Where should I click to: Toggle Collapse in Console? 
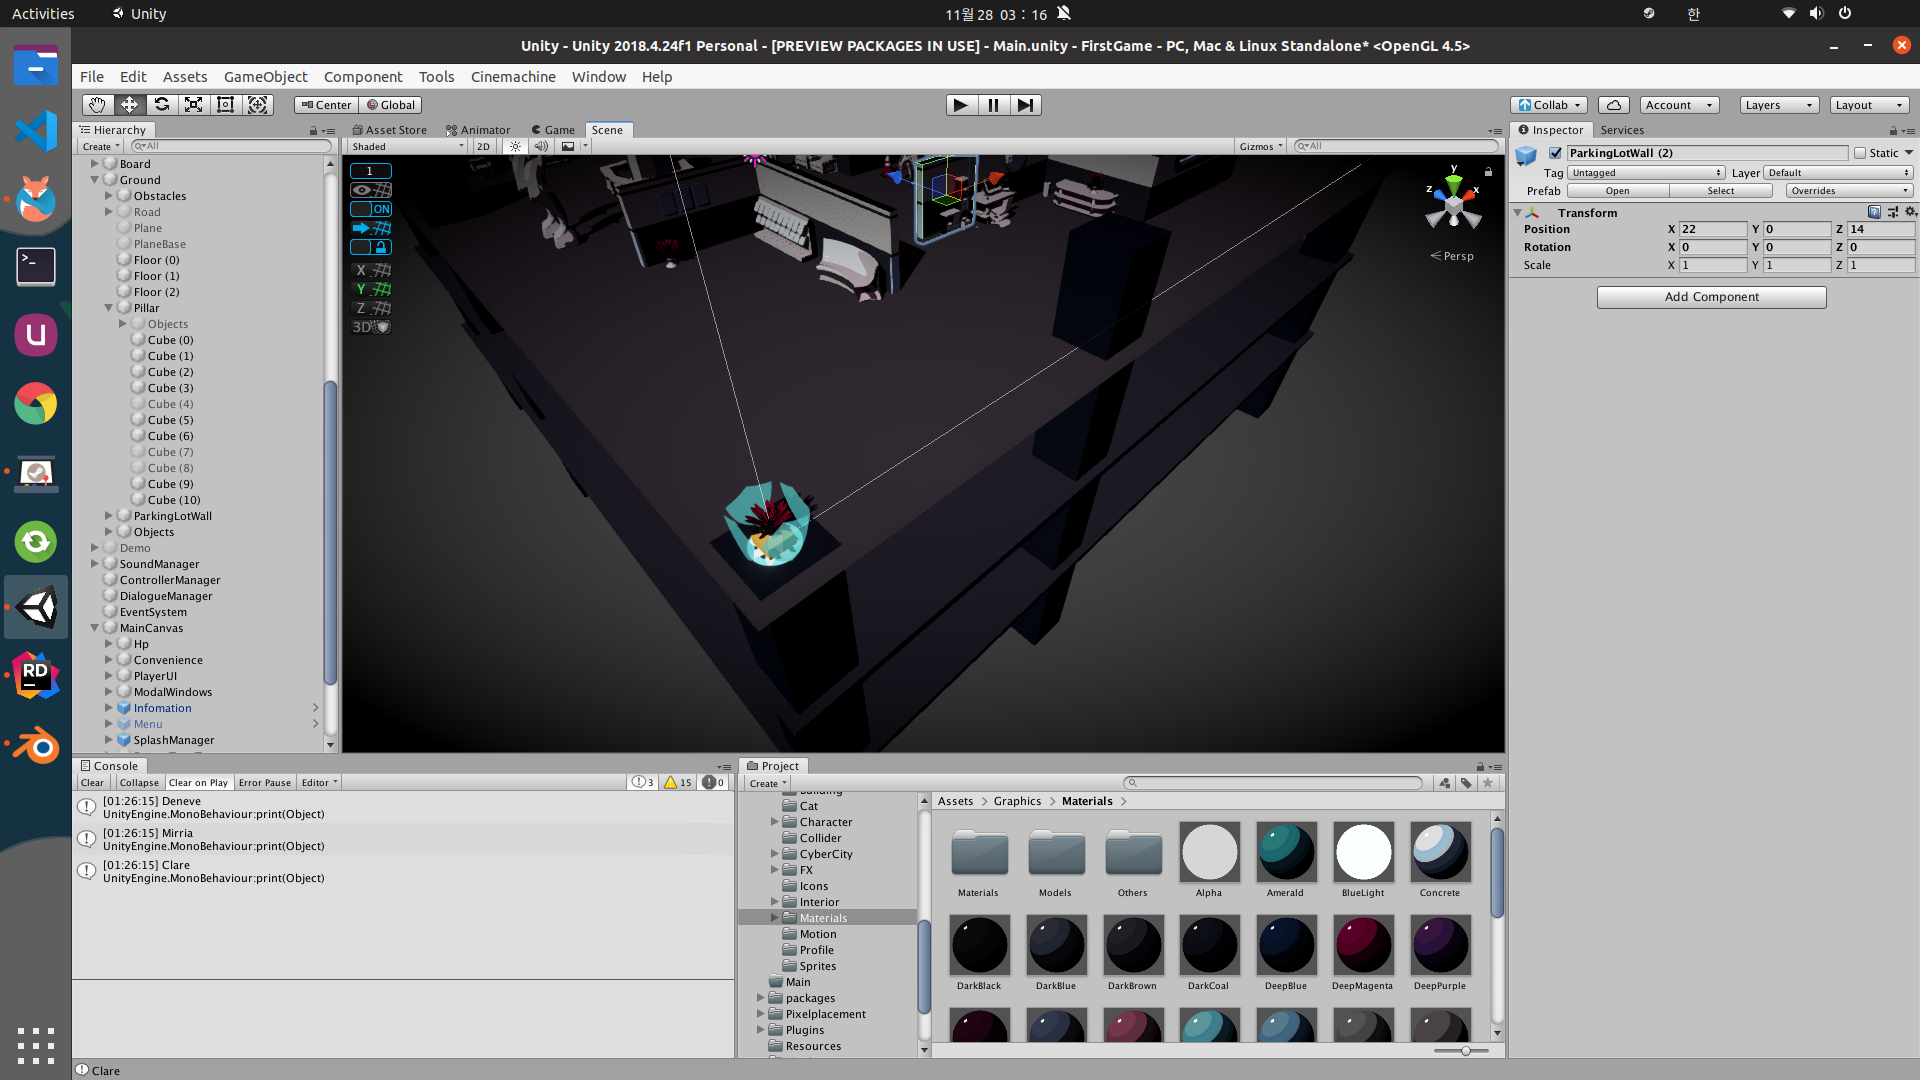(139, 783)
